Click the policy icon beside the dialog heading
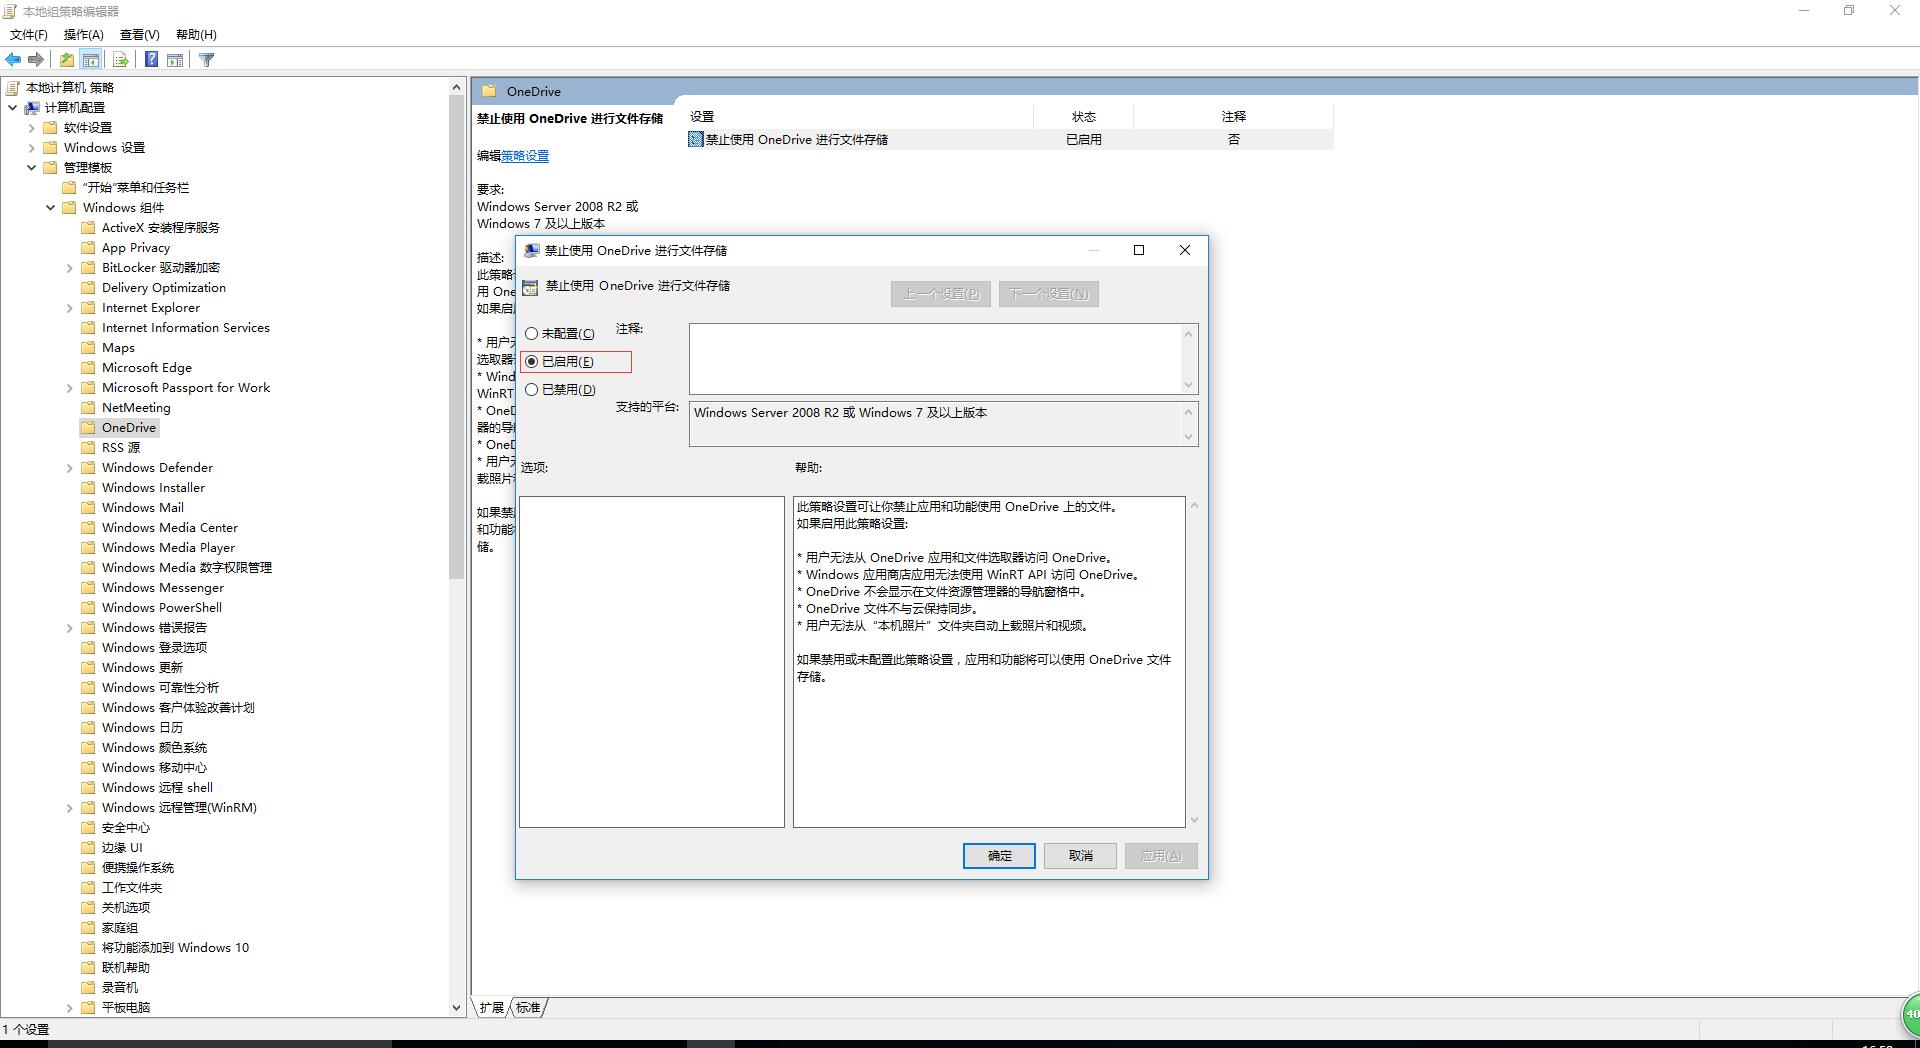Viewport: 1920px width, 1048px height. point(531,287)
